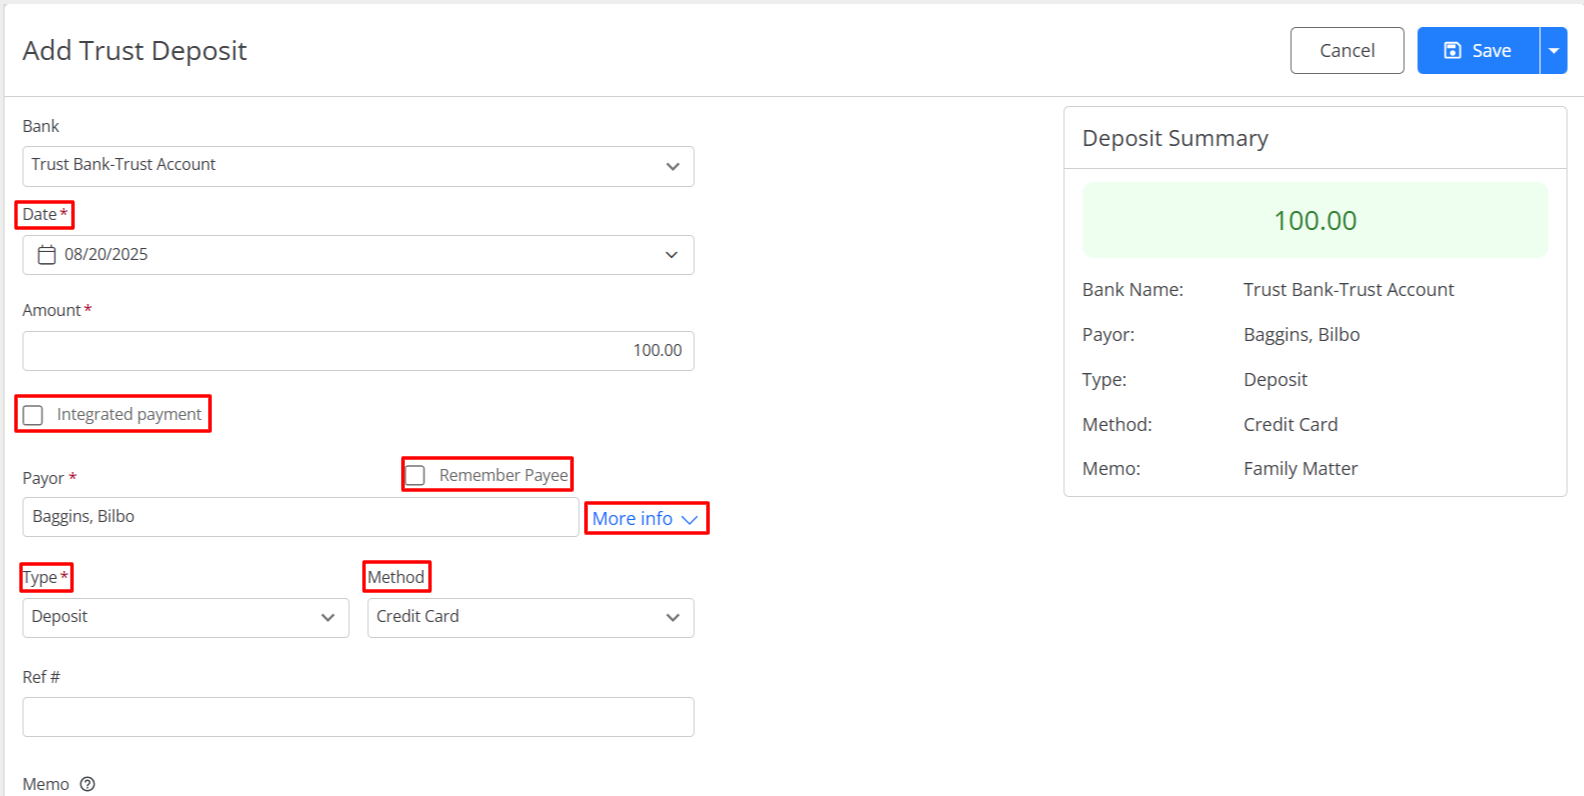Click Family Matter memo value in summary
This screenshot has height=796, width=1584.
1300,469
